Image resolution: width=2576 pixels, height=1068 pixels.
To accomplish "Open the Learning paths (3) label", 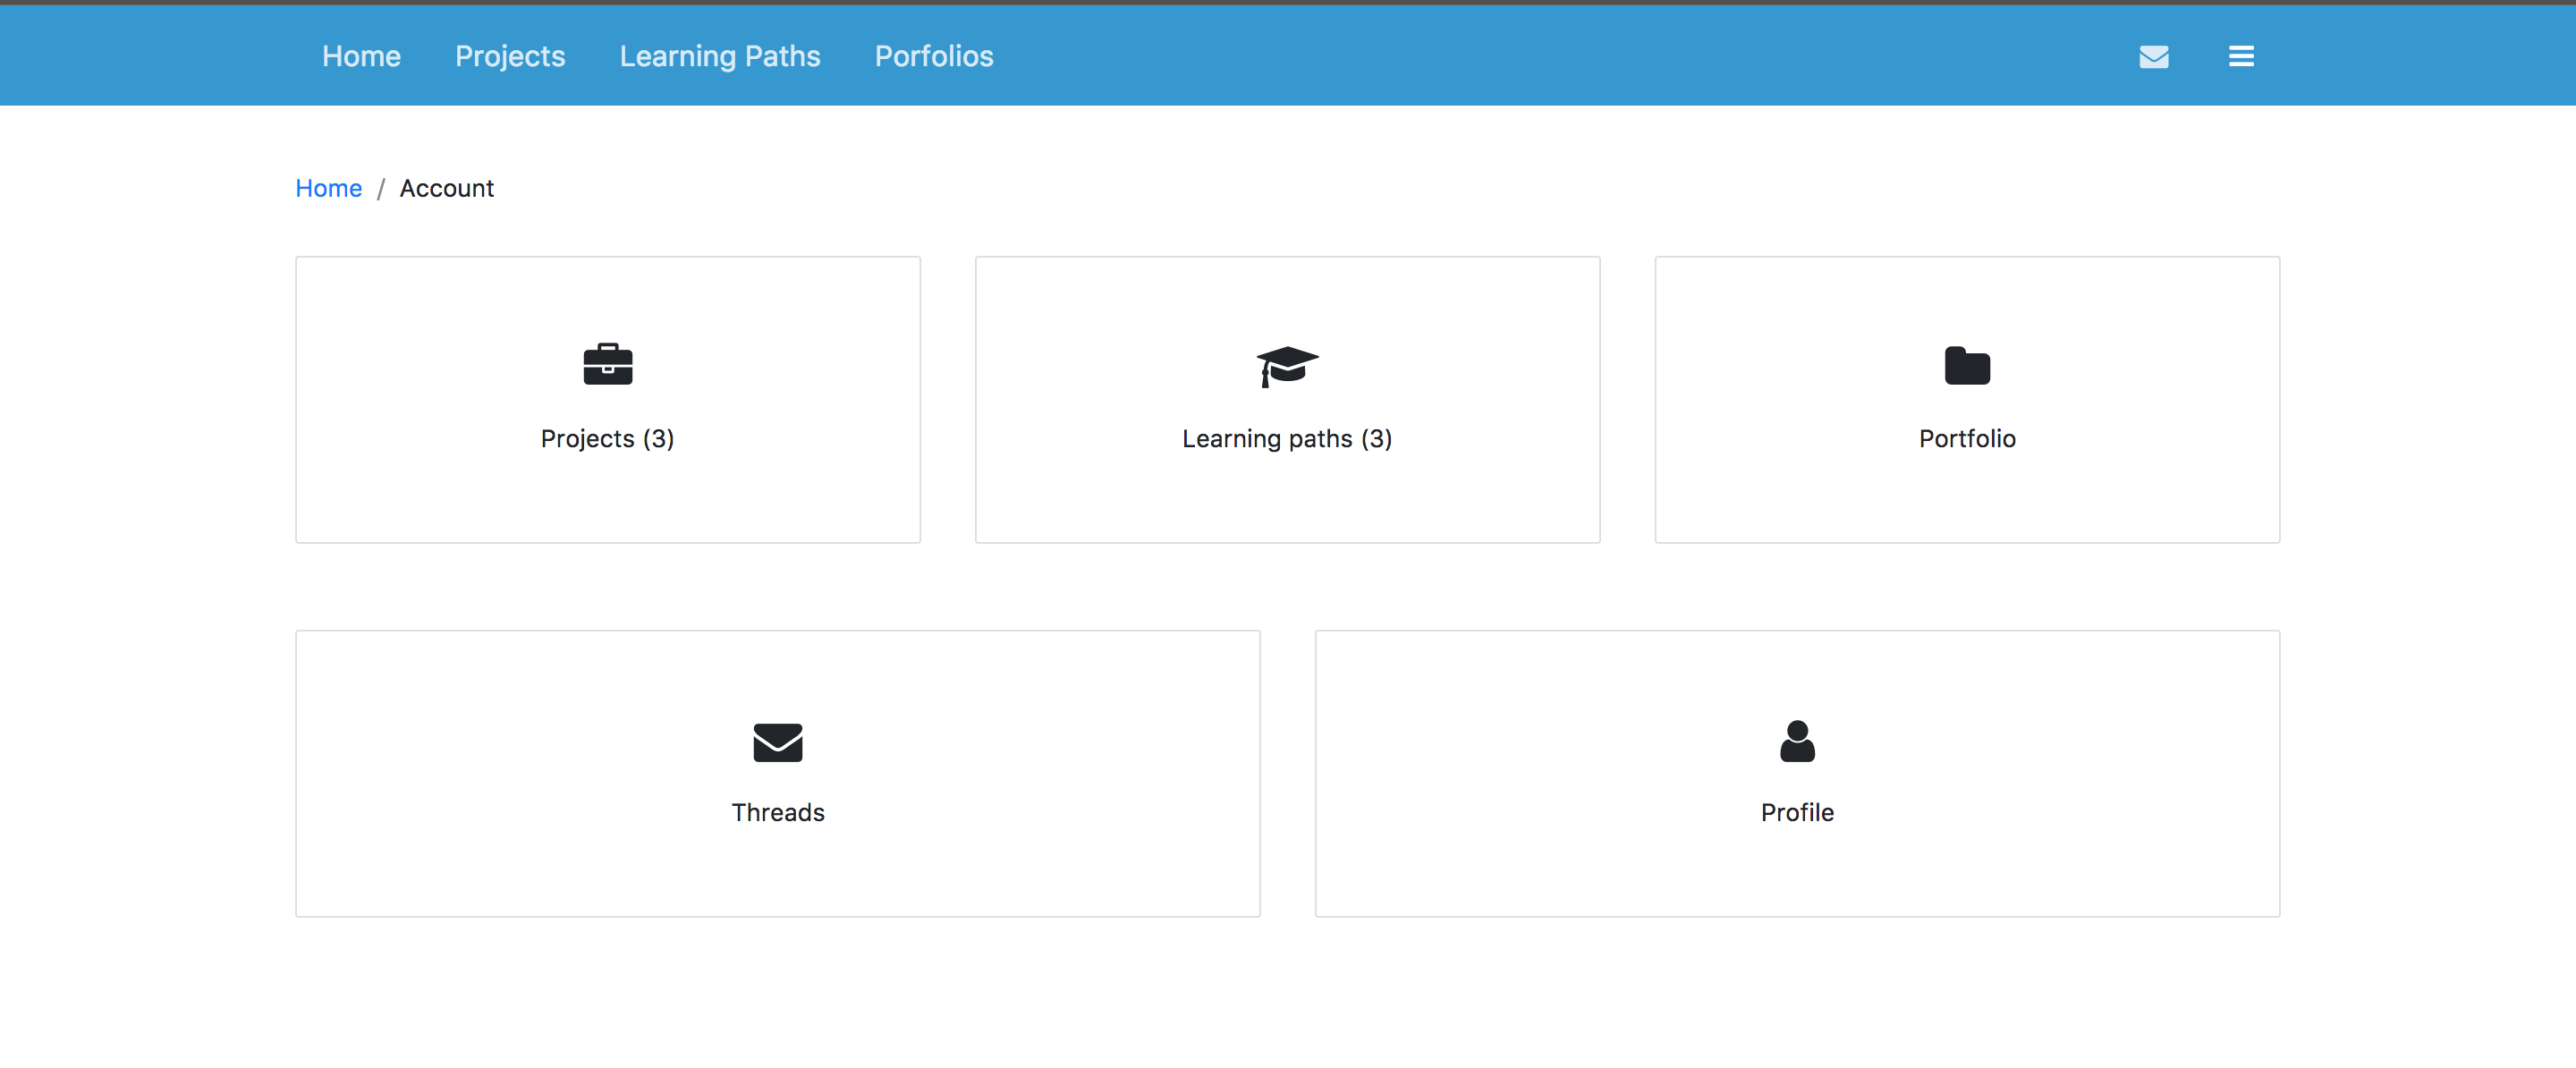I will 1287,438.
